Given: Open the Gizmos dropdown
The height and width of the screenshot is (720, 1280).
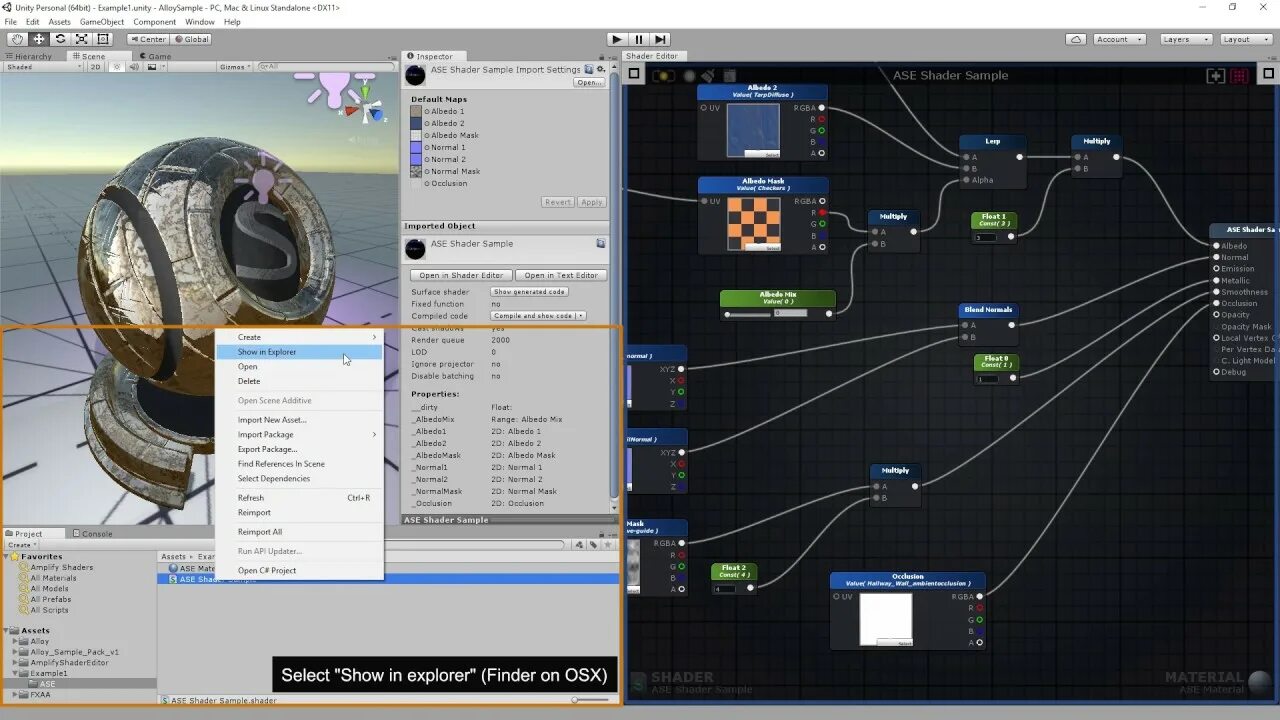Looking at the screenshot, I should pos(234,67).
